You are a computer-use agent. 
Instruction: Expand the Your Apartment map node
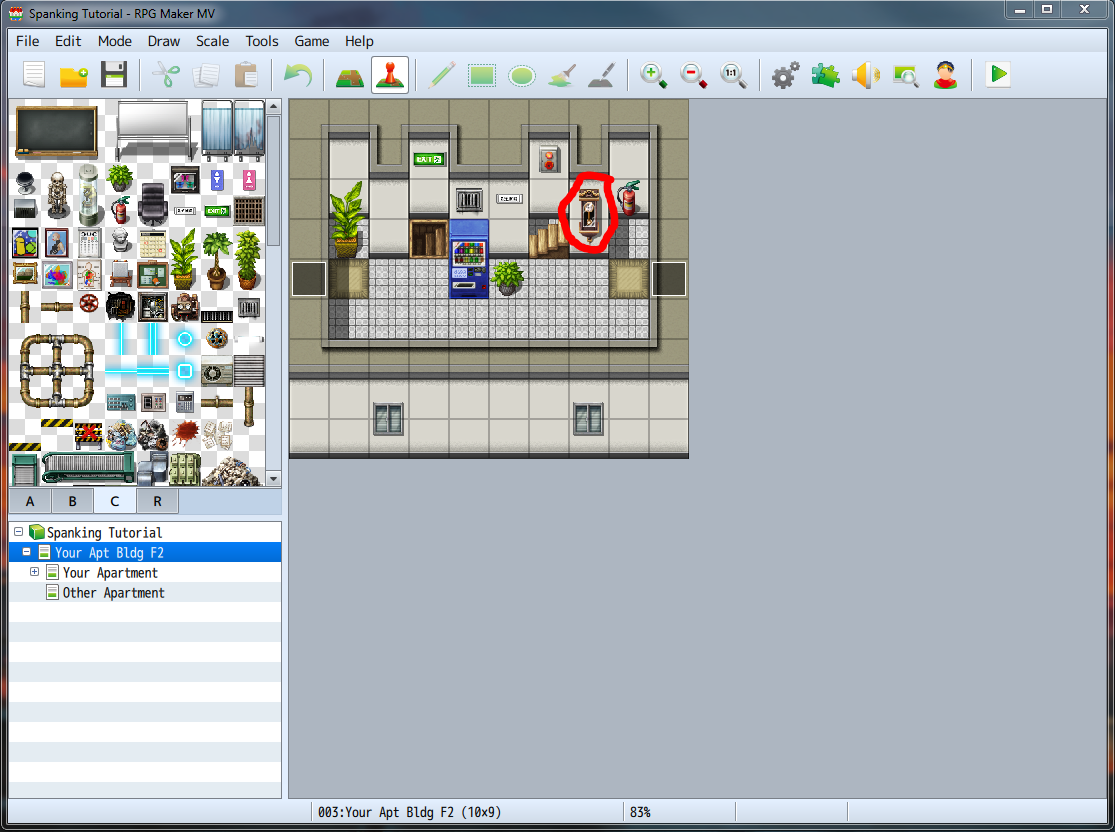point(34,572)
